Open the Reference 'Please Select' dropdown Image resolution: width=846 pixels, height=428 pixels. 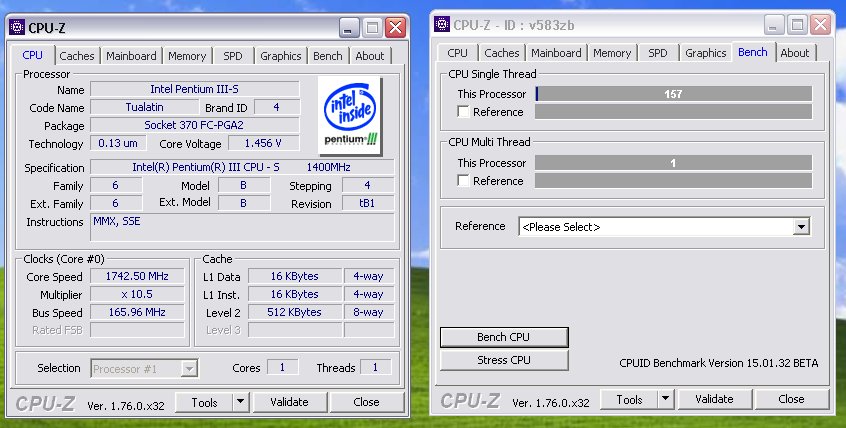(x=801, y=227)
